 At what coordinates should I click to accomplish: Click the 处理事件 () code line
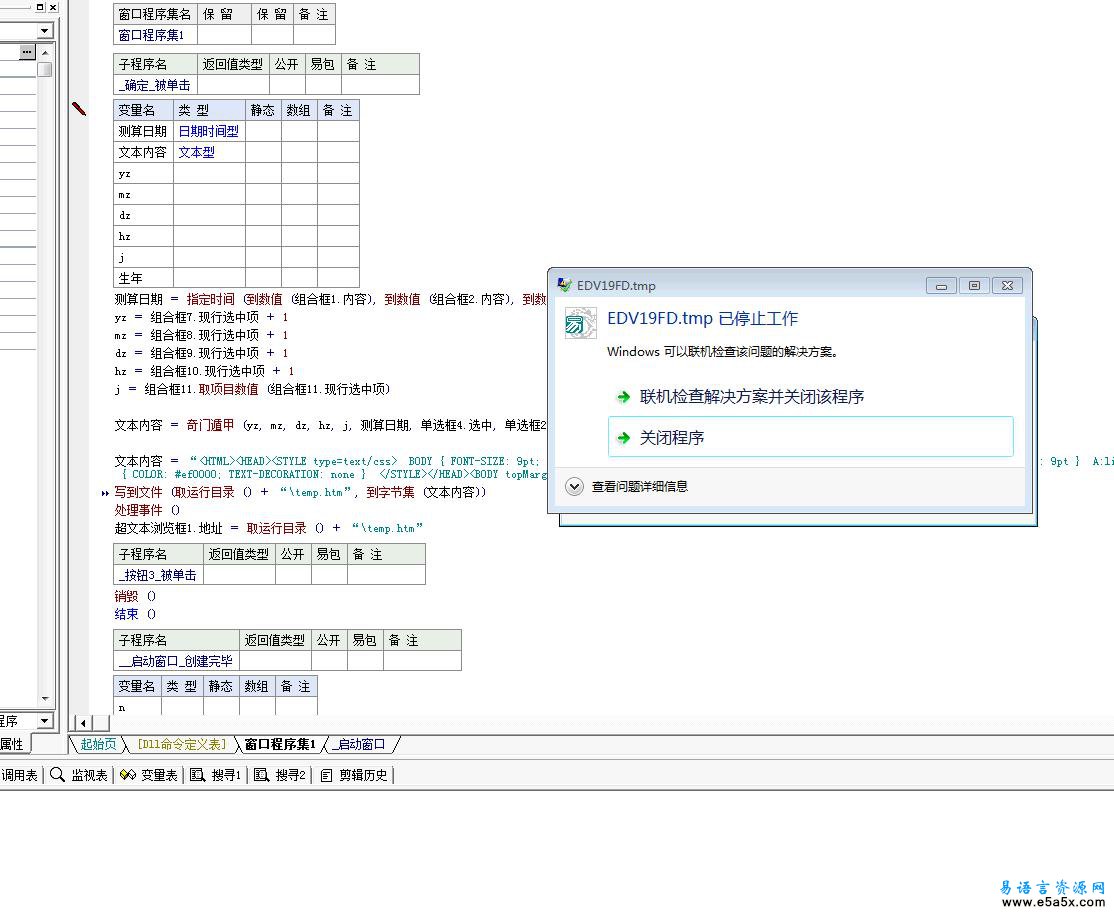coord(147,510)
